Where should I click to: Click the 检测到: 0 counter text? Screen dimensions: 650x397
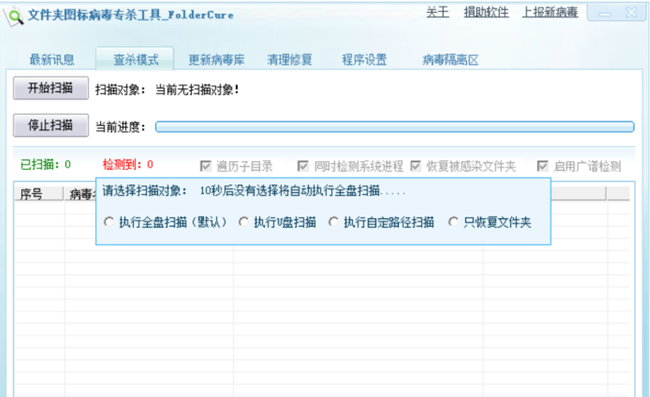[x=128, y=165]
